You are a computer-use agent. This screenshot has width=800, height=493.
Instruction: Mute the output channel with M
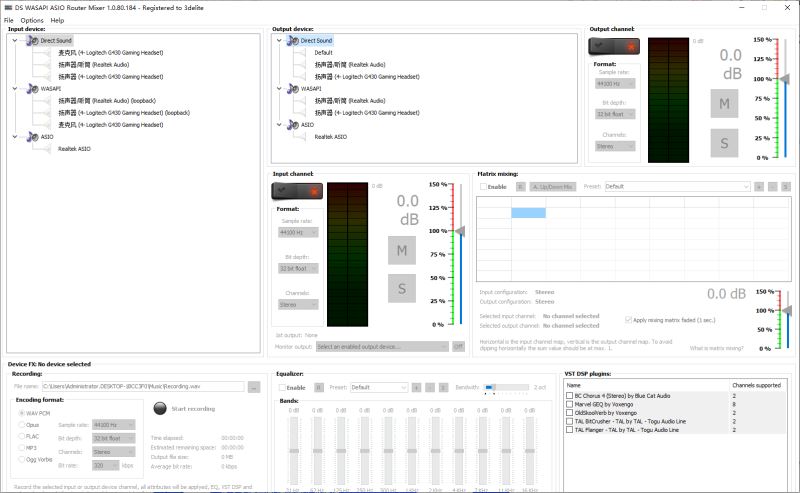(x=724, y=104)
